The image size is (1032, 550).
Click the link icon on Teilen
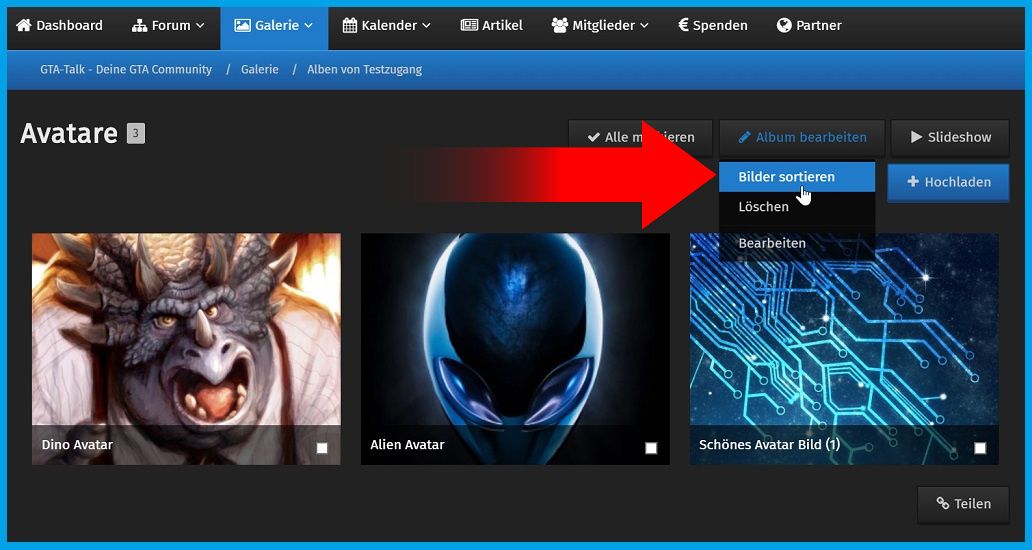point(942,504)
